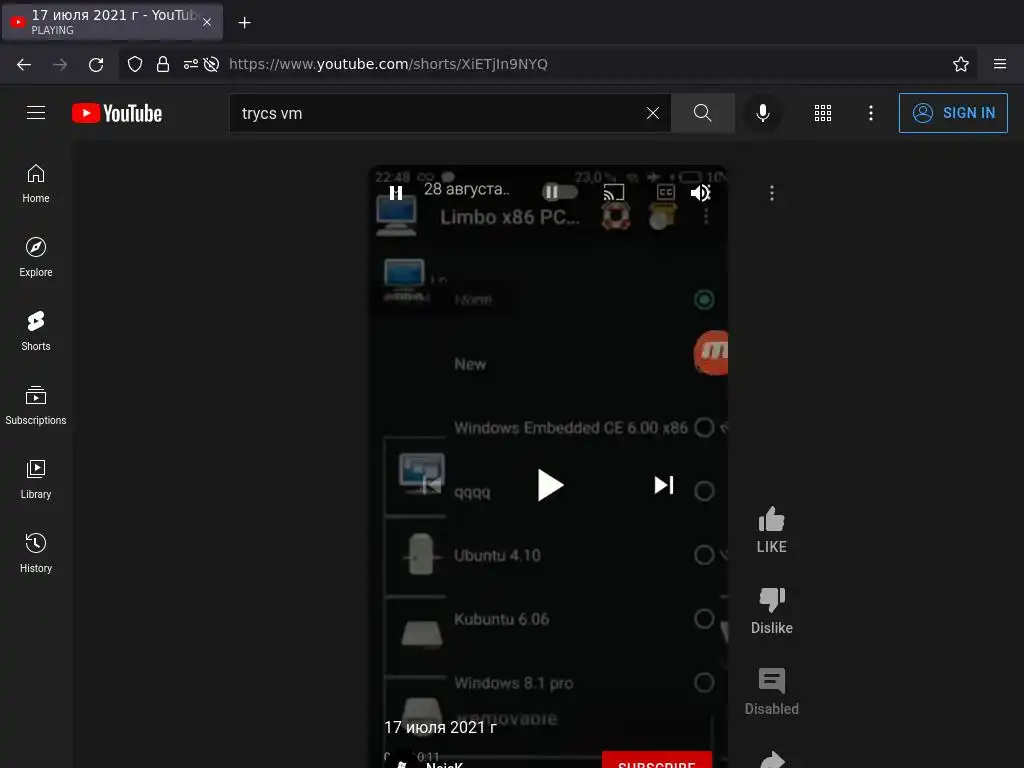This screenshot has width=1024, height=768.
Task: Click the browser forward arrow
Action: tap(60, 64)
